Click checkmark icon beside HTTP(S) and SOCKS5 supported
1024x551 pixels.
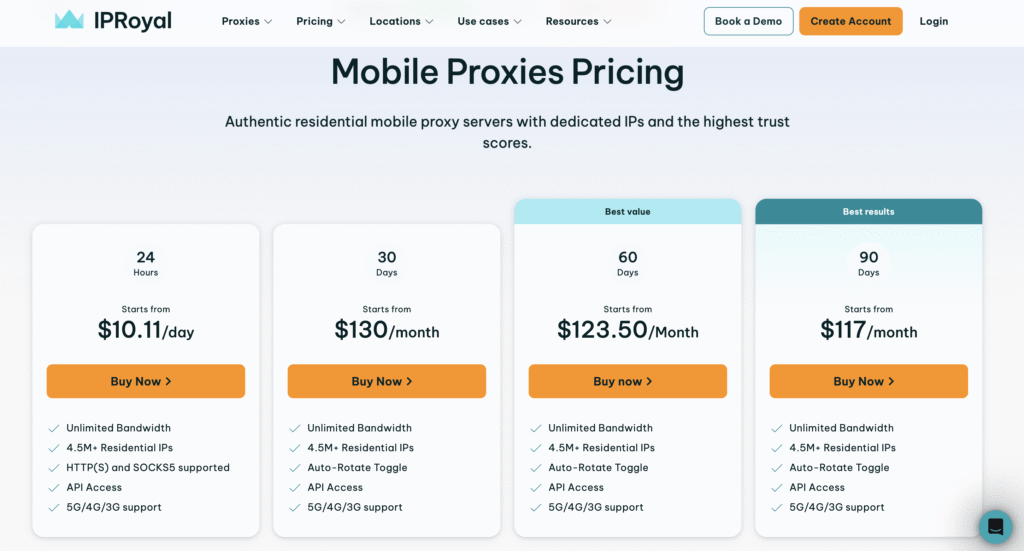pos(54,468)
